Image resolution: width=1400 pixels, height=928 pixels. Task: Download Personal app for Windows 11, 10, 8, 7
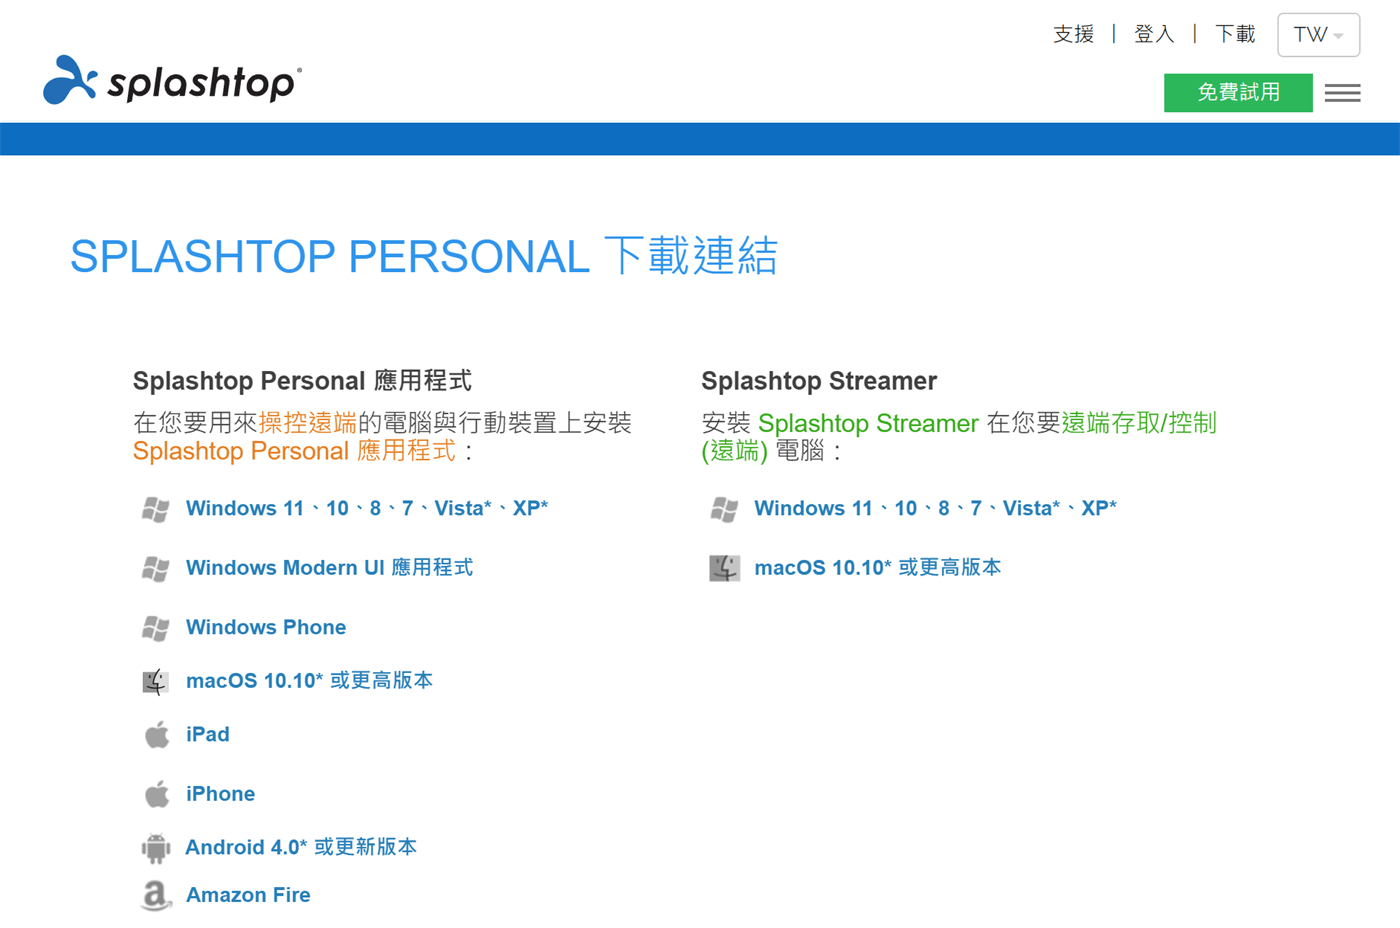pos(366,509)
